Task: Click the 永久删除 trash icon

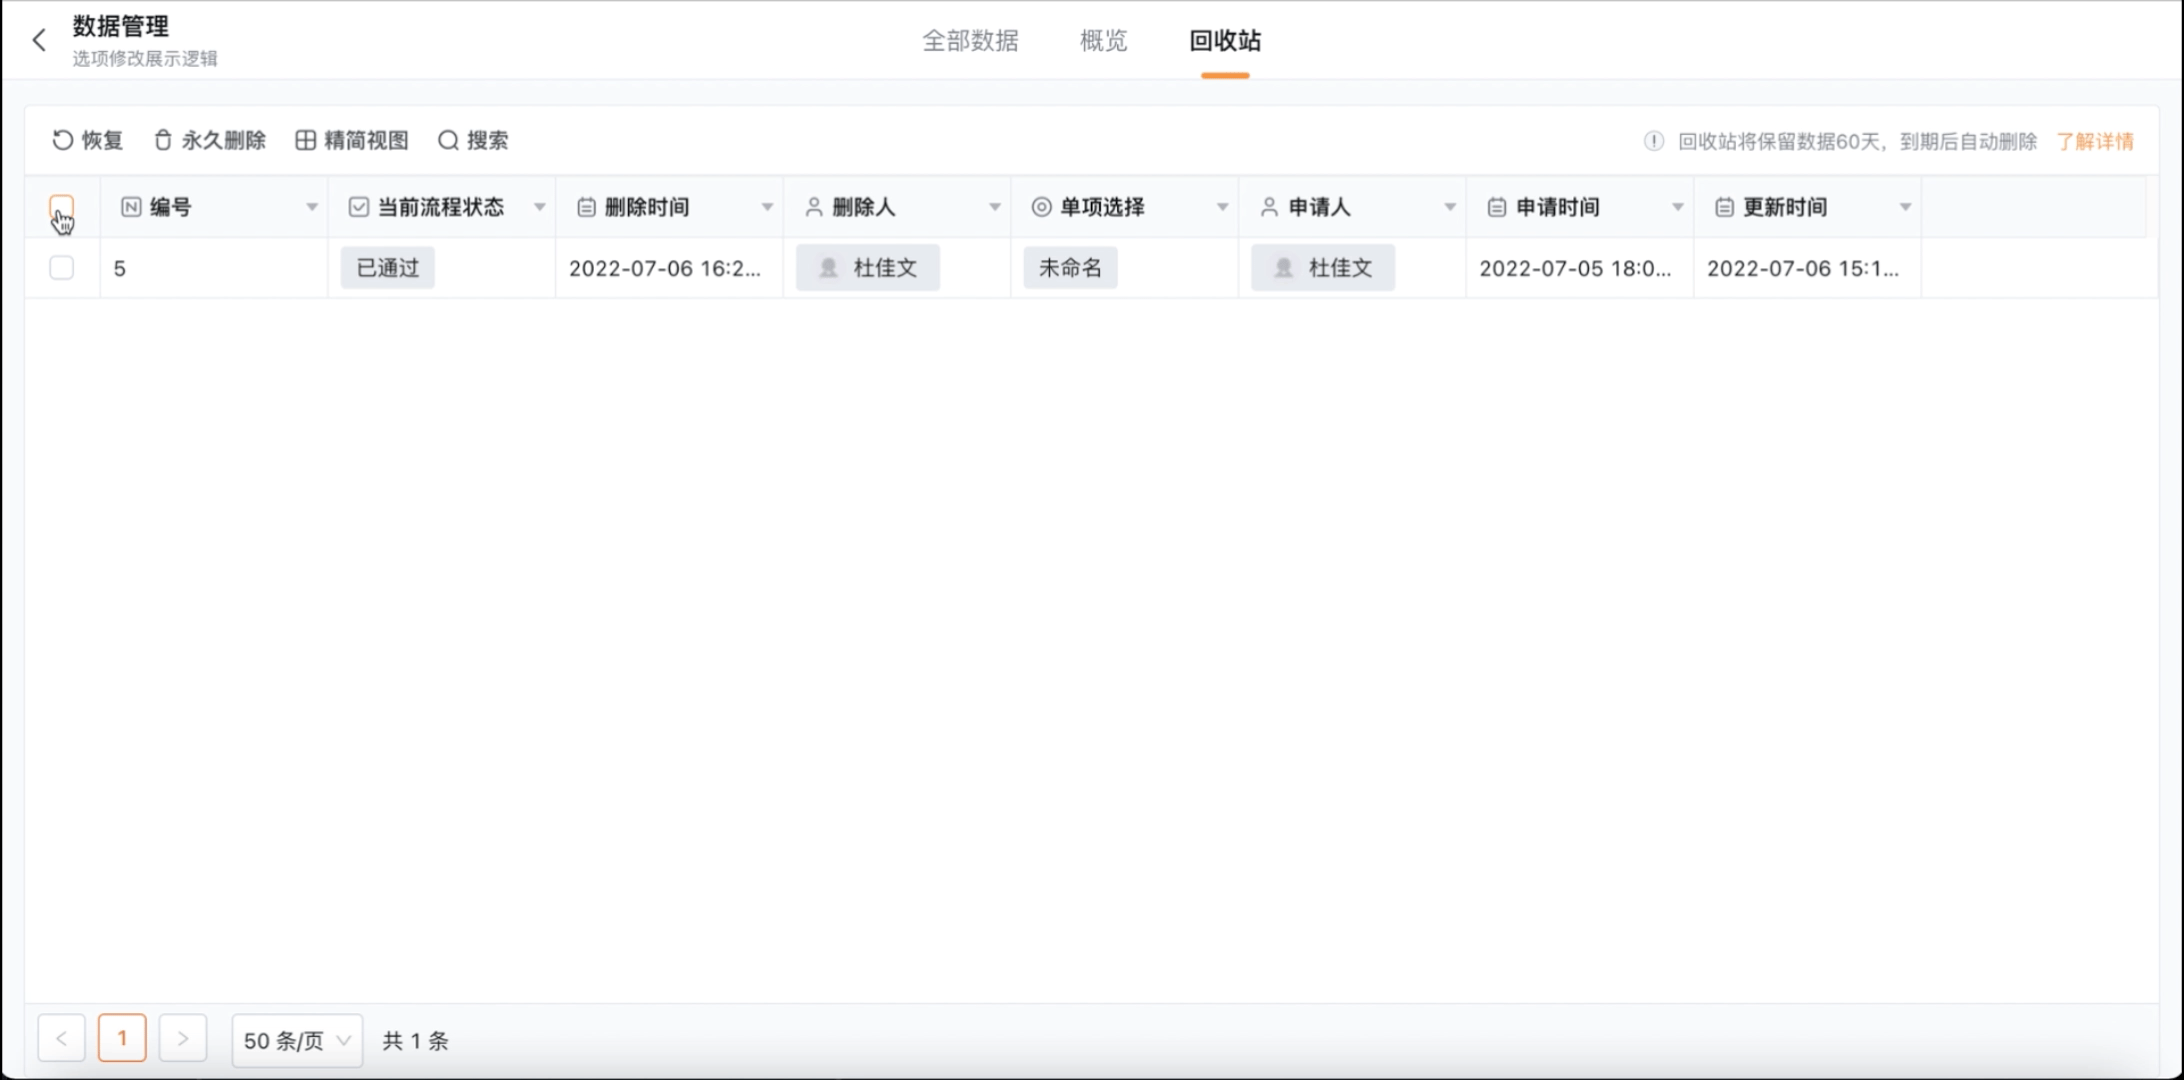Action: tap(163, 140)
